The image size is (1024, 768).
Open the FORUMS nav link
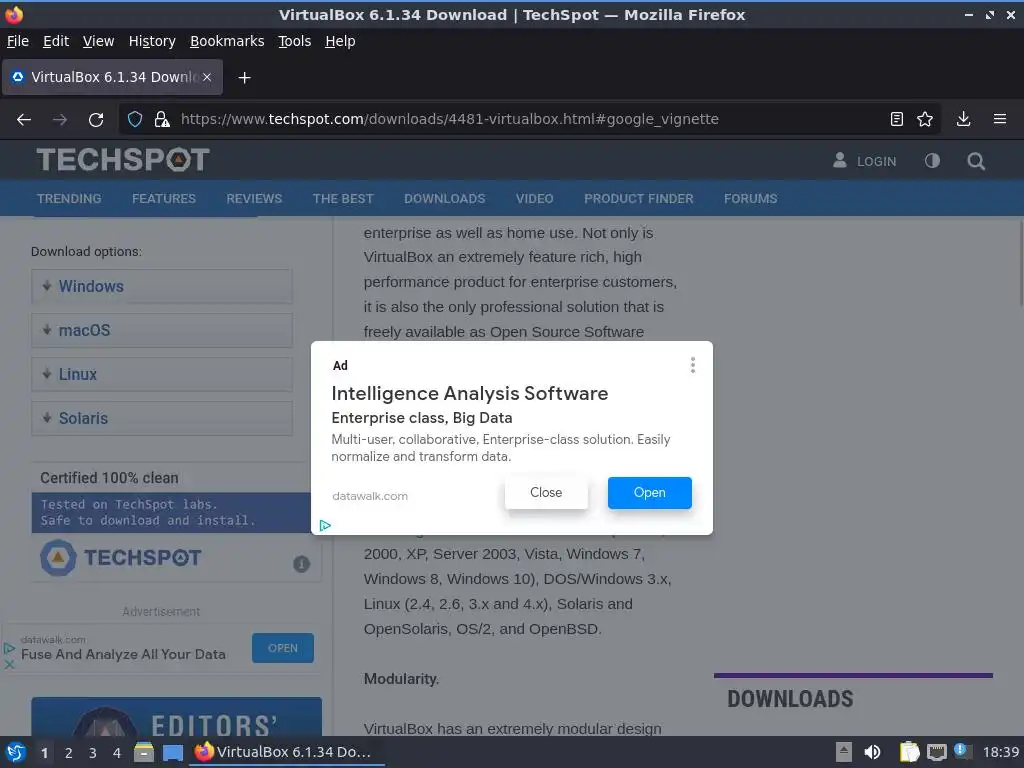point(750,199)
